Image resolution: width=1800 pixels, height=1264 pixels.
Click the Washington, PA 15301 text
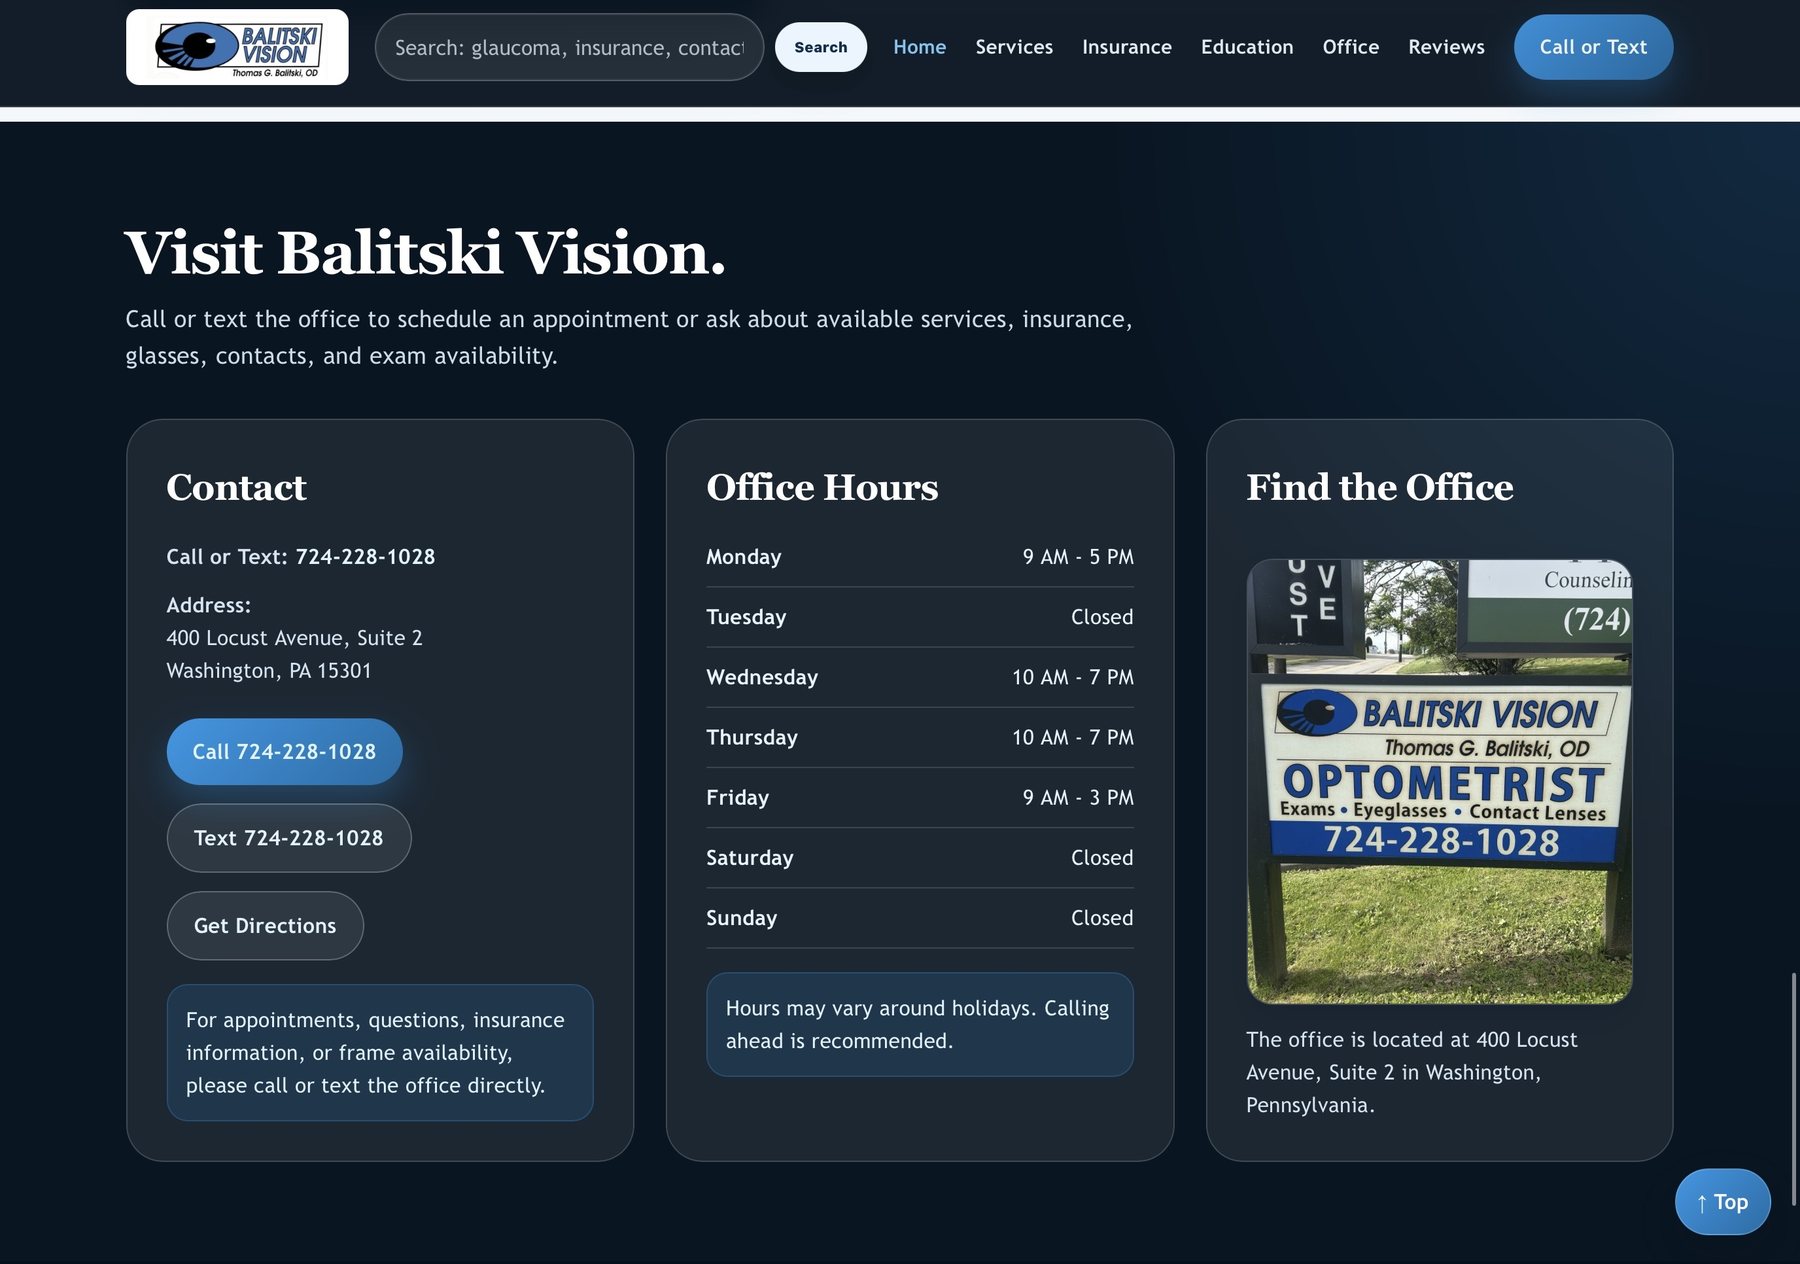pos(269,671)
